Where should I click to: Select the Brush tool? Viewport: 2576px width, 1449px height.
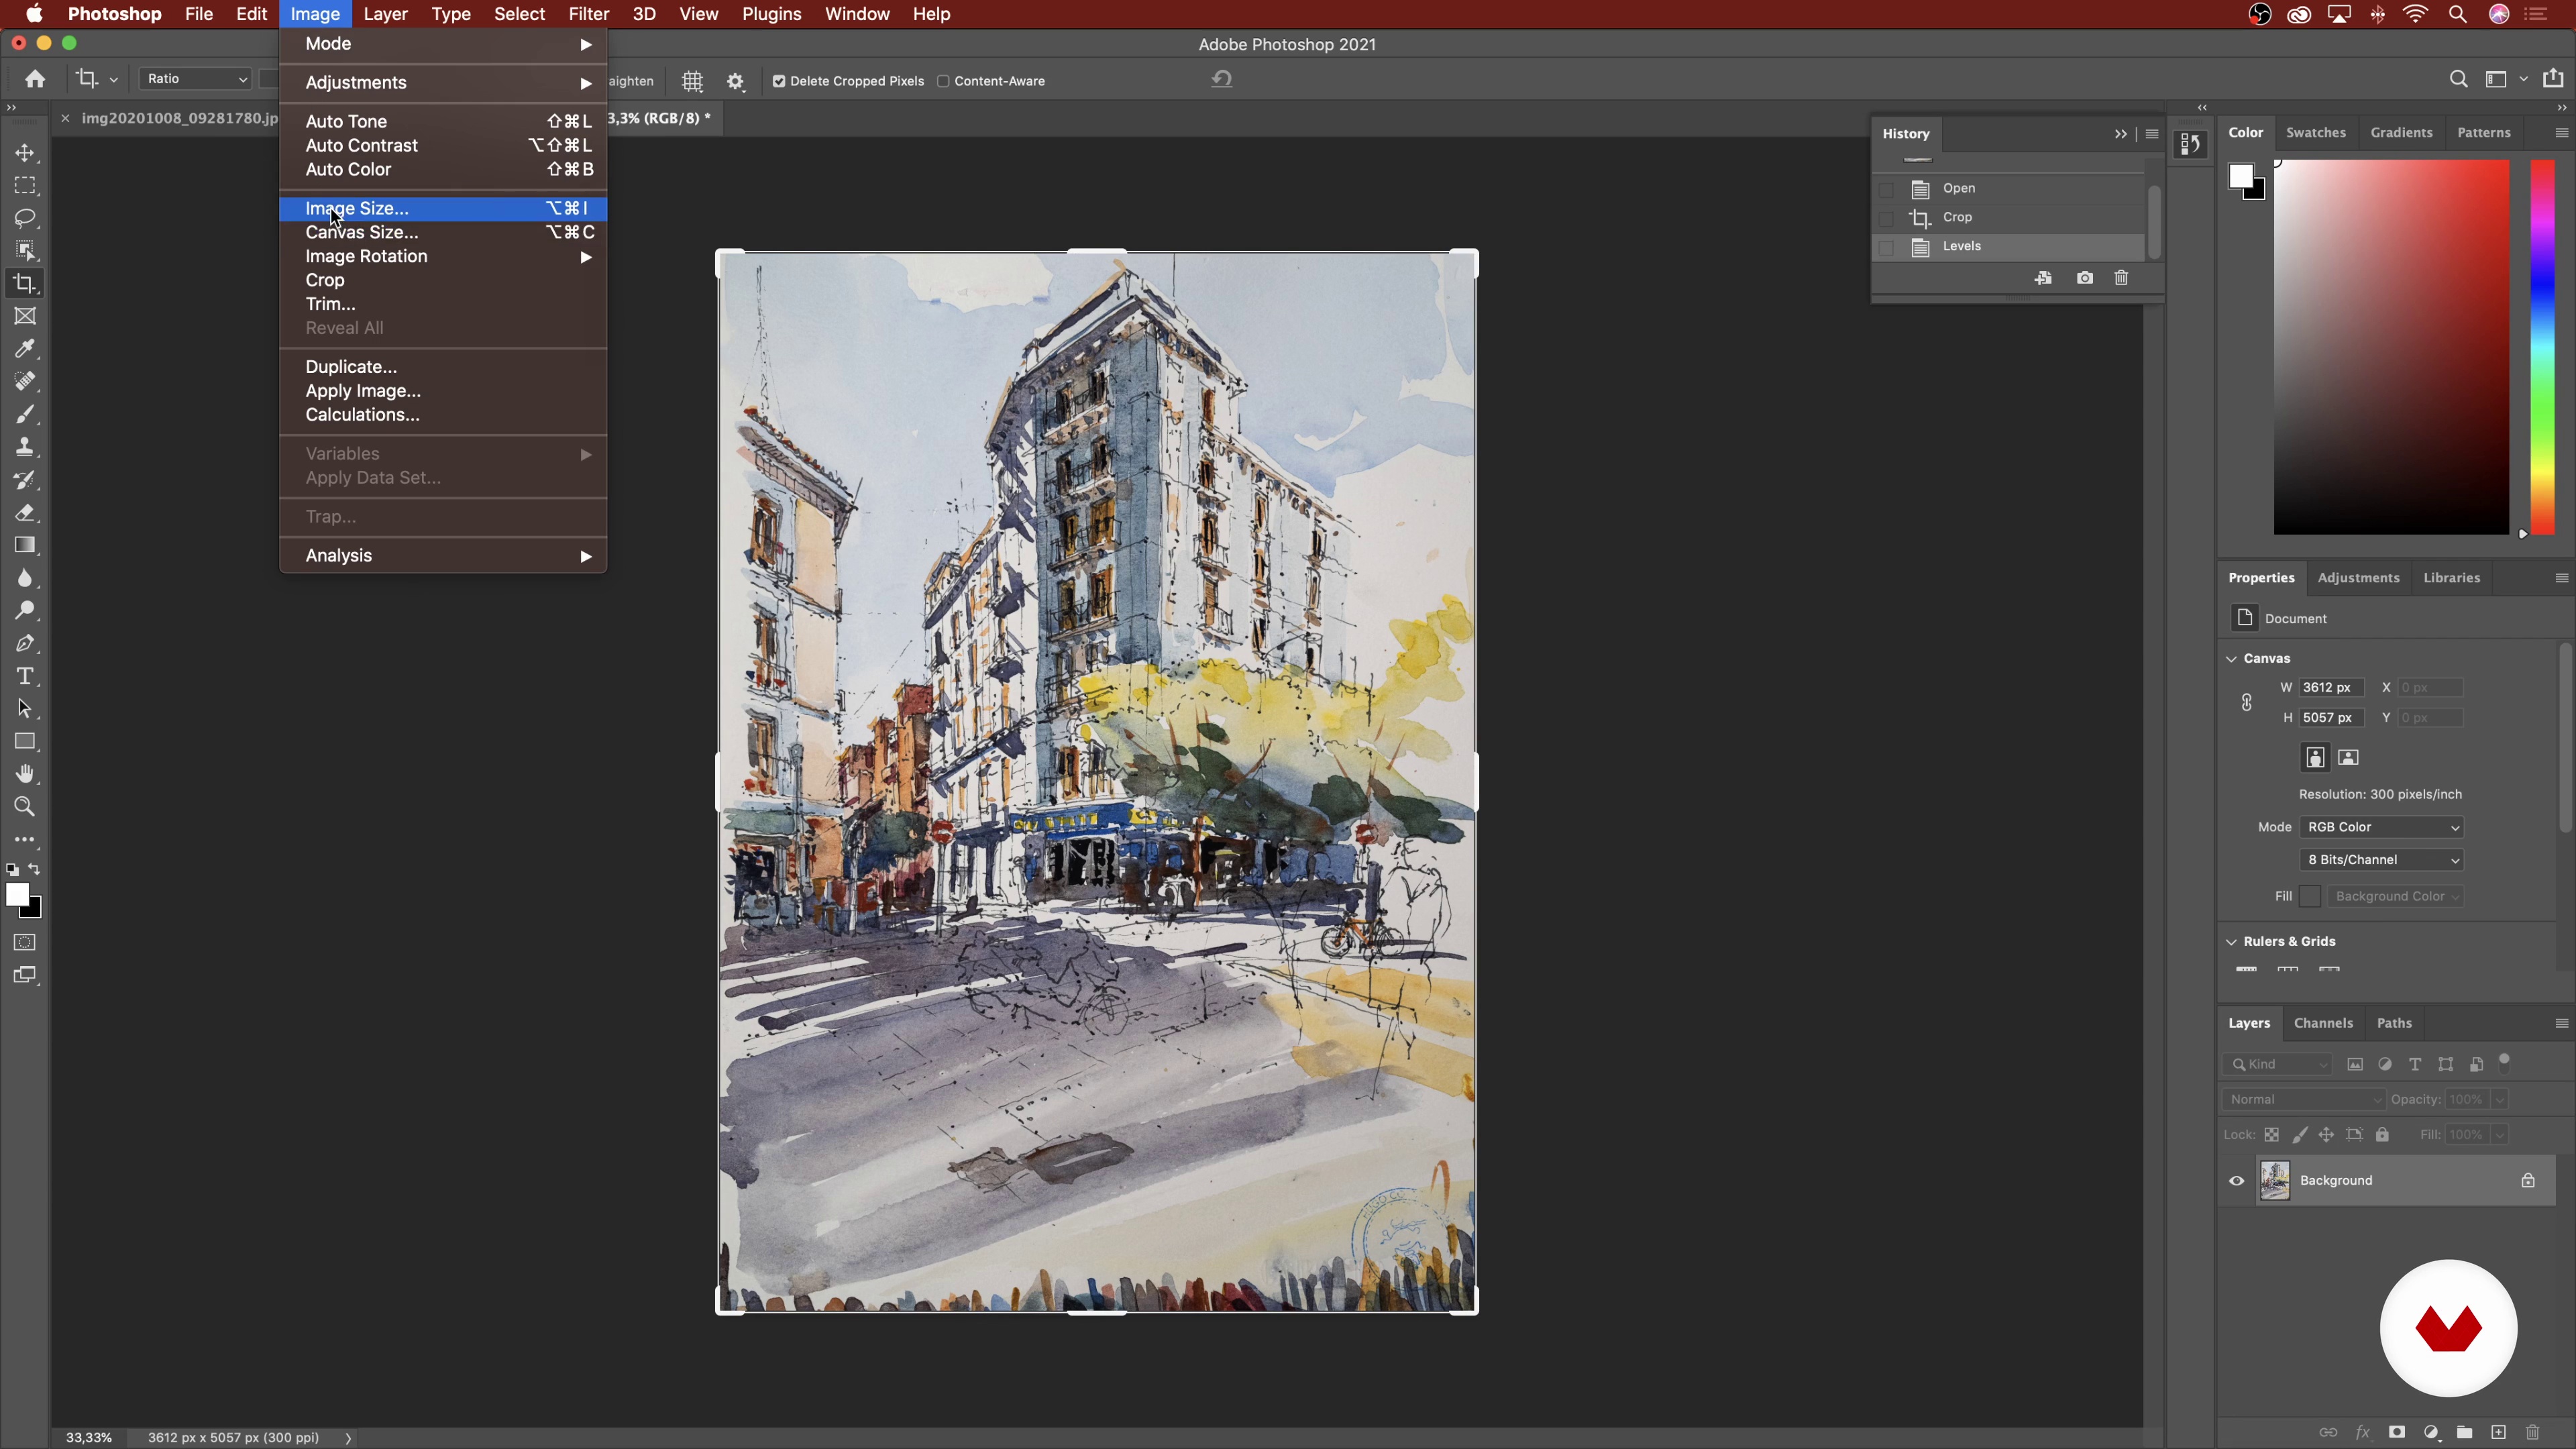coord(25,414)
